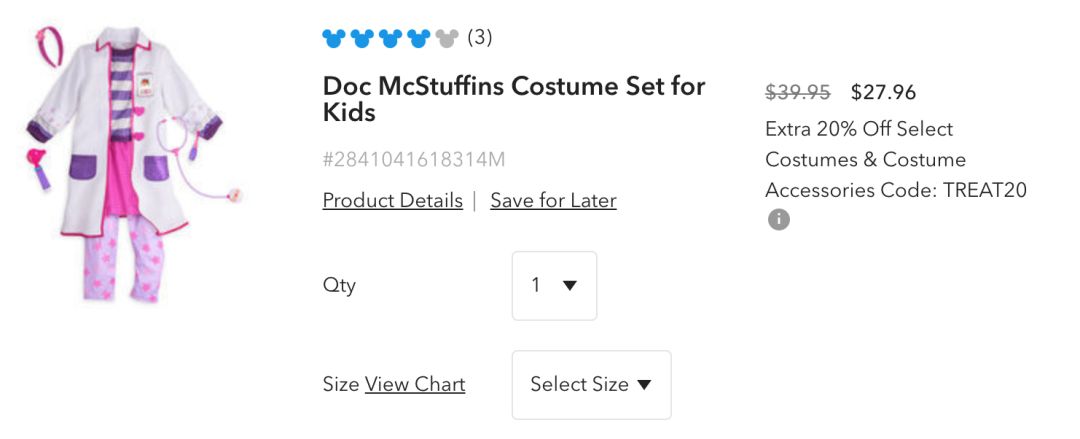Expand the Select Size dropdown
1080x439 pixels.
[591, 385]
